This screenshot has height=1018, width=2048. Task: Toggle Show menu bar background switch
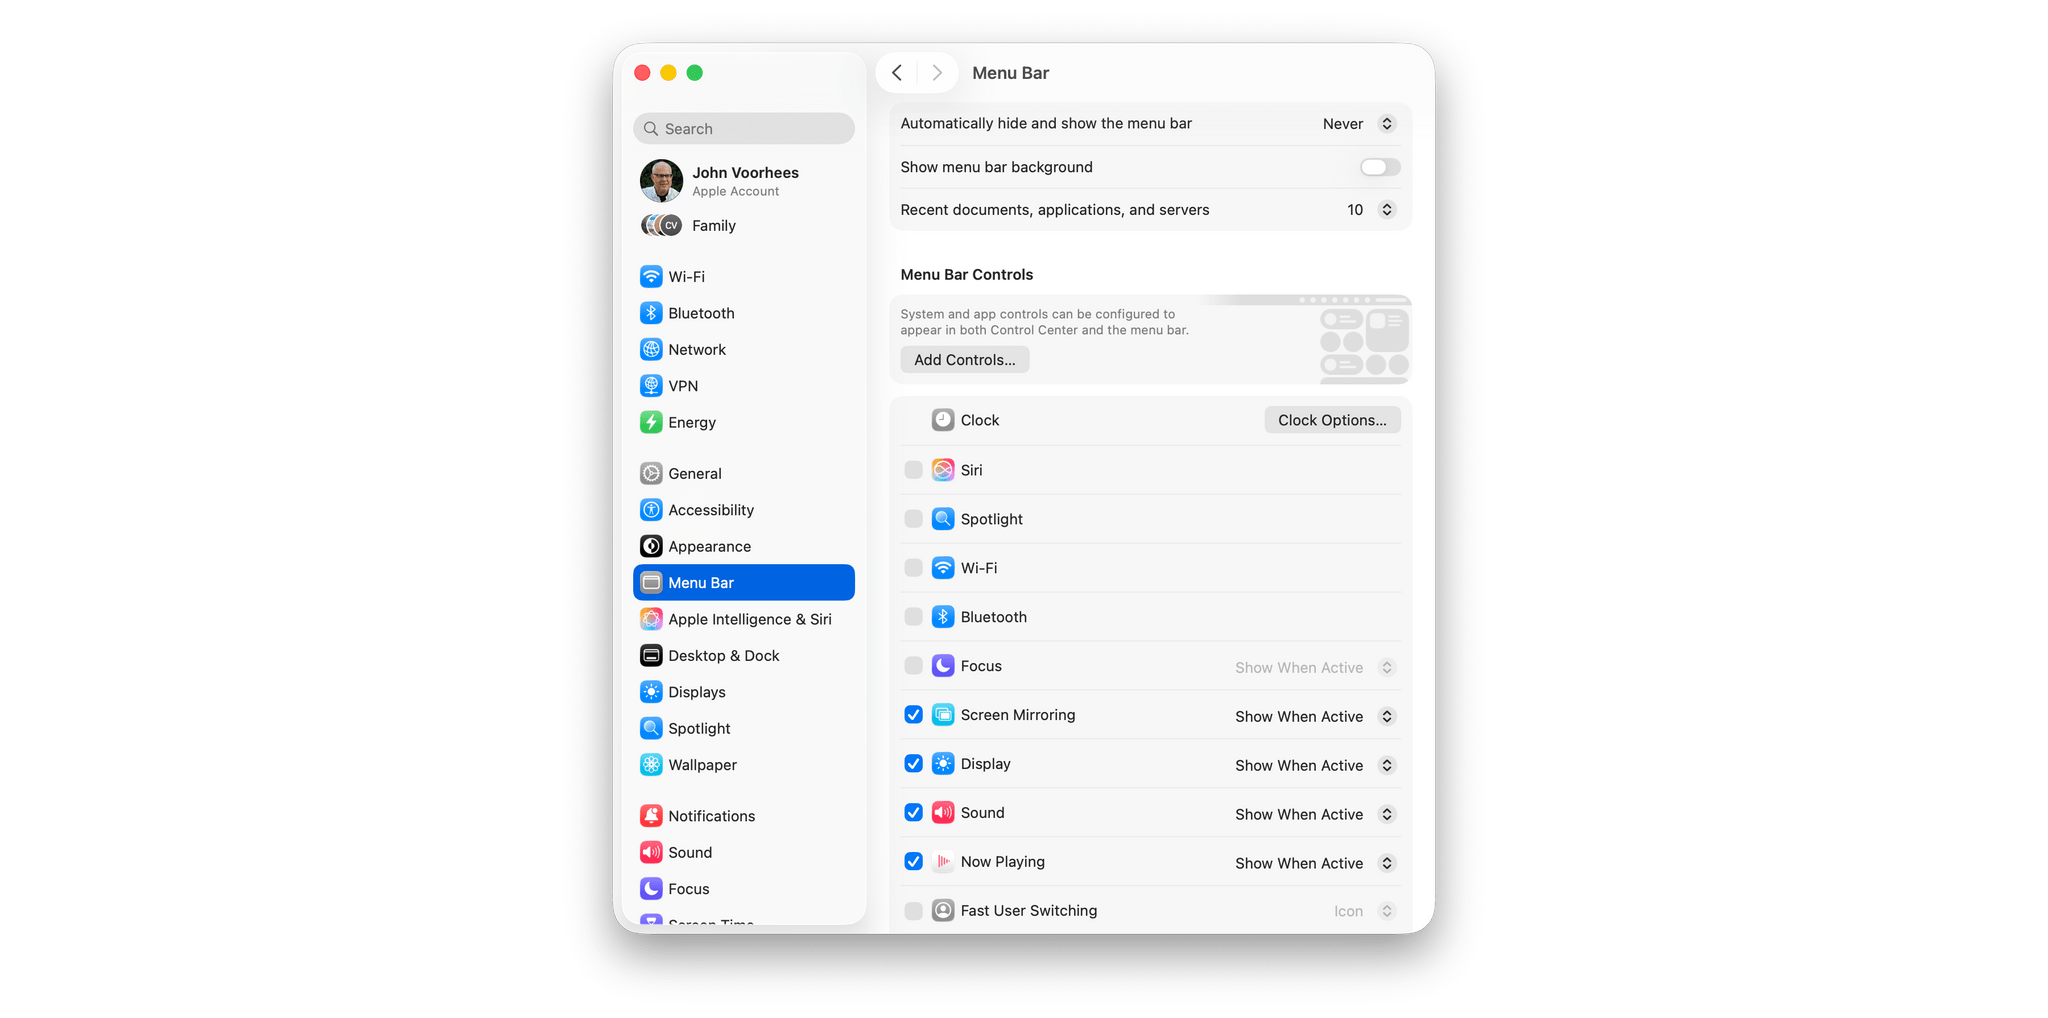tap(1380, 167)
